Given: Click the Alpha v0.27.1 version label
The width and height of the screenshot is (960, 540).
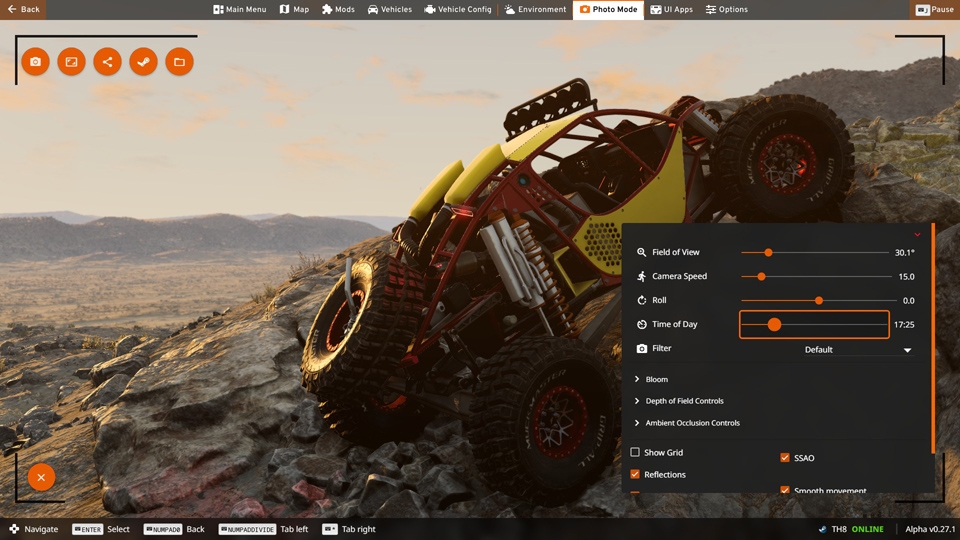Looking at the screenshot, I should [x=930, y=530].
